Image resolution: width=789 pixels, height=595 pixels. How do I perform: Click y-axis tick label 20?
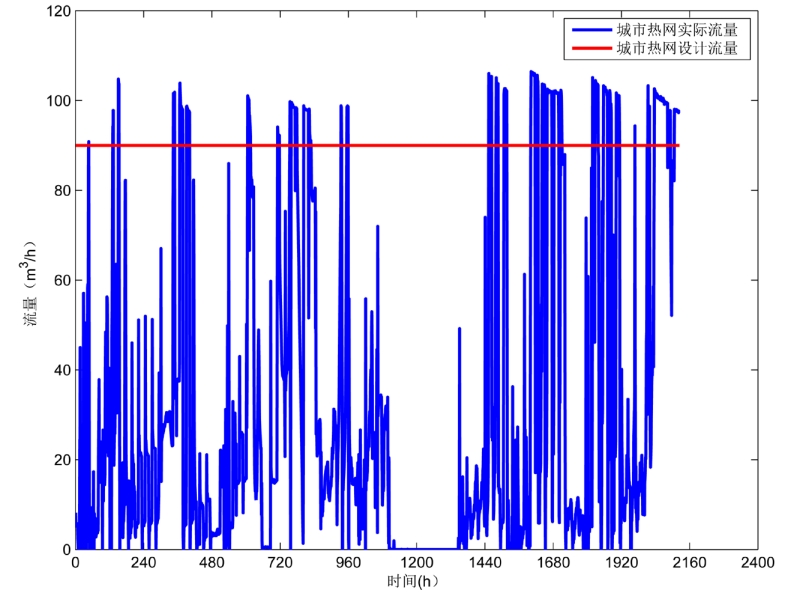coord(60,460)
